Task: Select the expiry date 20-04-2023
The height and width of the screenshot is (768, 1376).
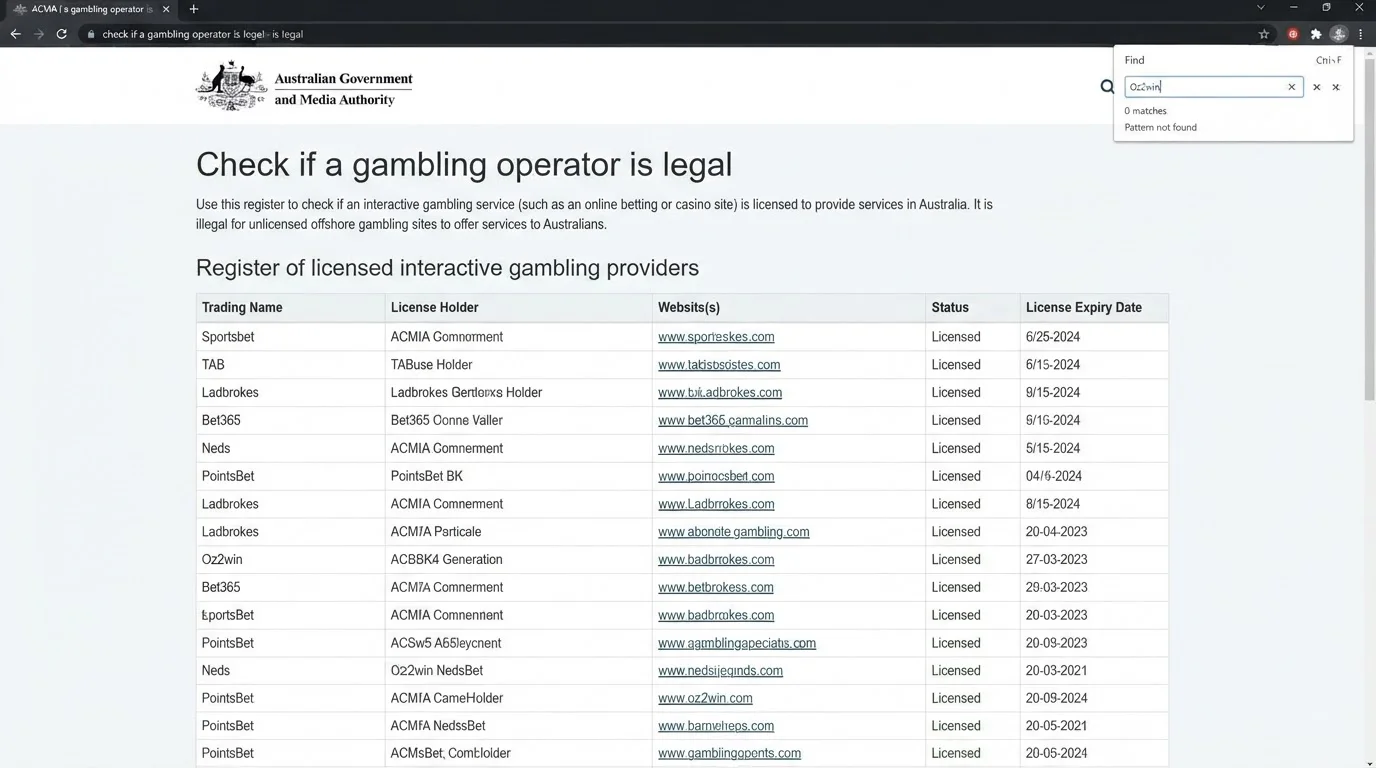Action: point(1056,532)
